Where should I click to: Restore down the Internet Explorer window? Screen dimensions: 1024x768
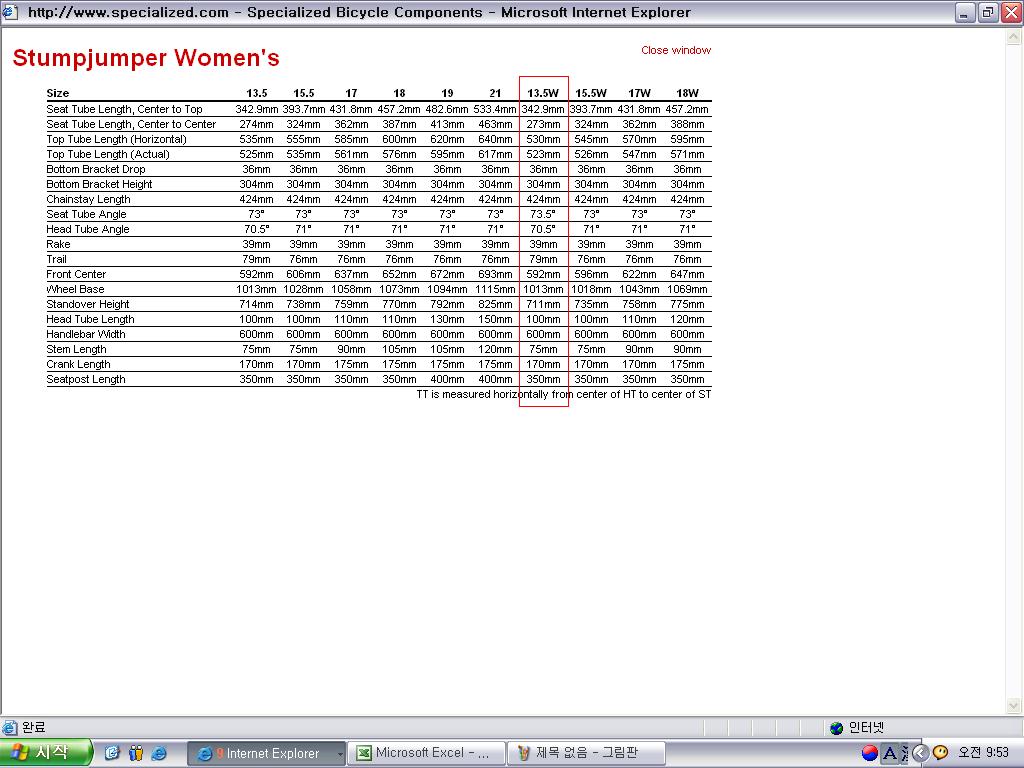988,12
